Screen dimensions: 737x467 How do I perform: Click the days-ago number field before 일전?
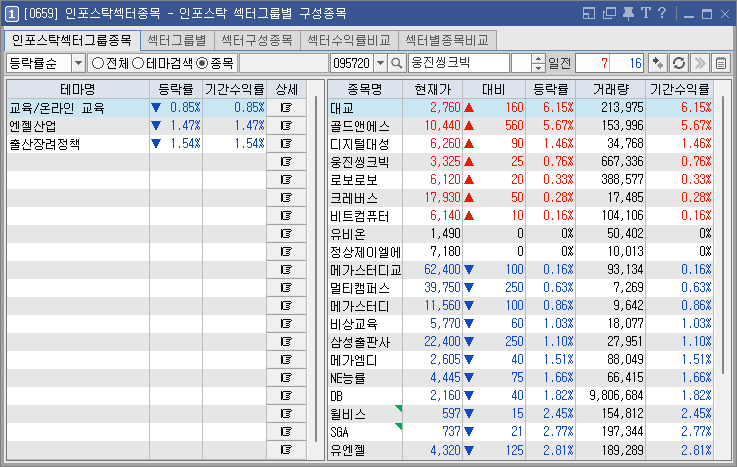(521, 63)
